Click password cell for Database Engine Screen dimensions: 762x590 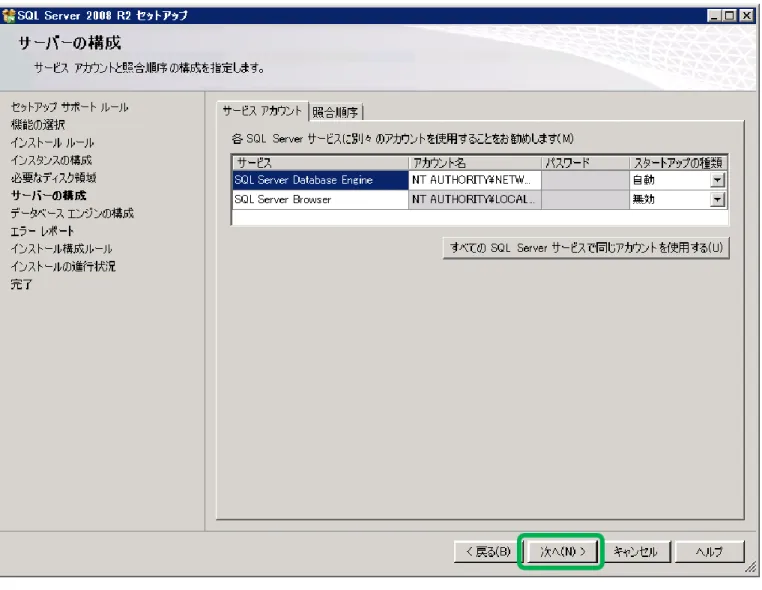(585, 180)
